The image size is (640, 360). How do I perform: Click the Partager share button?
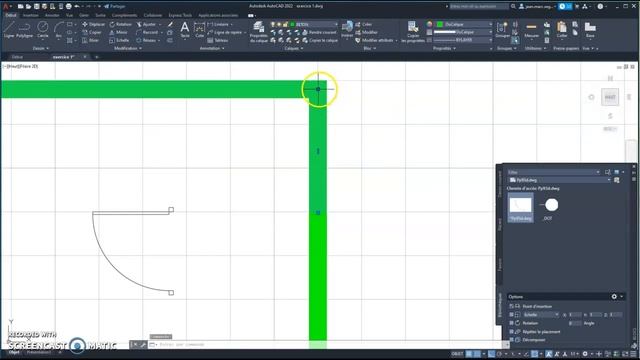(115, 6)
